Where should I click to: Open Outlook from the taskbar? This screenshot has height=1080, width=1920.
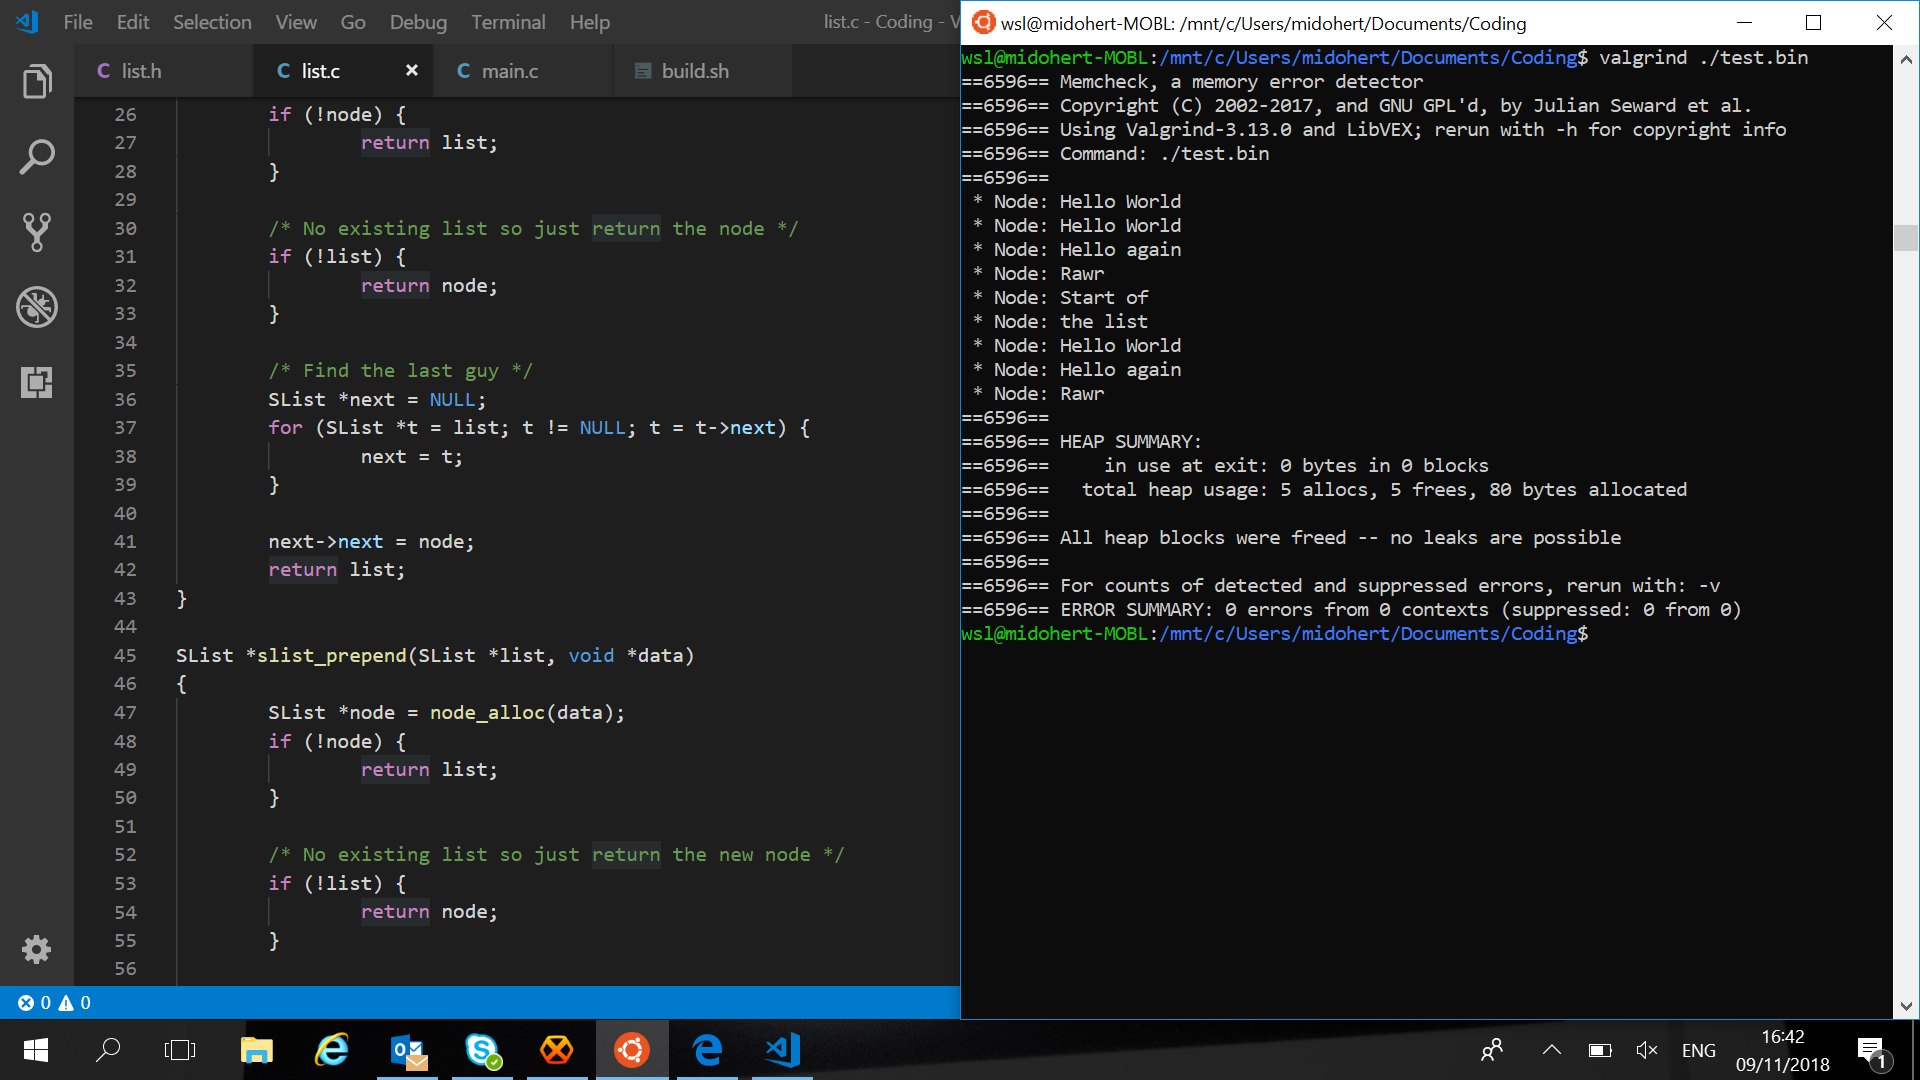point(408,1050)
